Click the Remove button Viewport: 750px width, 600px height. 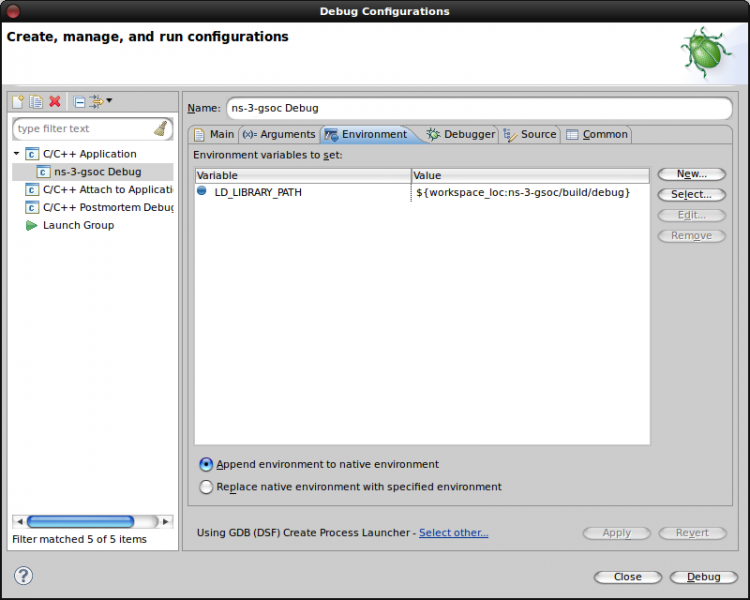(692, 236)
